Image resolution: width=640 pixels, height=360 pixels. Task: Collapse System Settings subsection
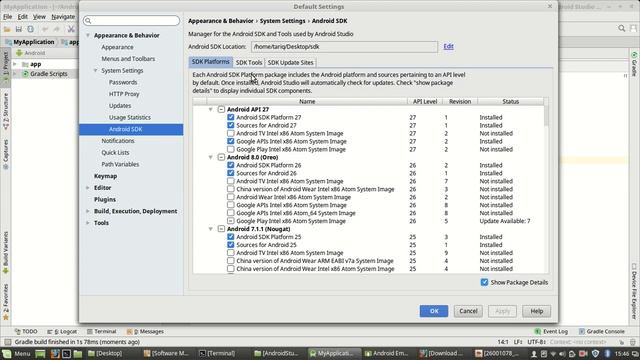coord(96,71)
